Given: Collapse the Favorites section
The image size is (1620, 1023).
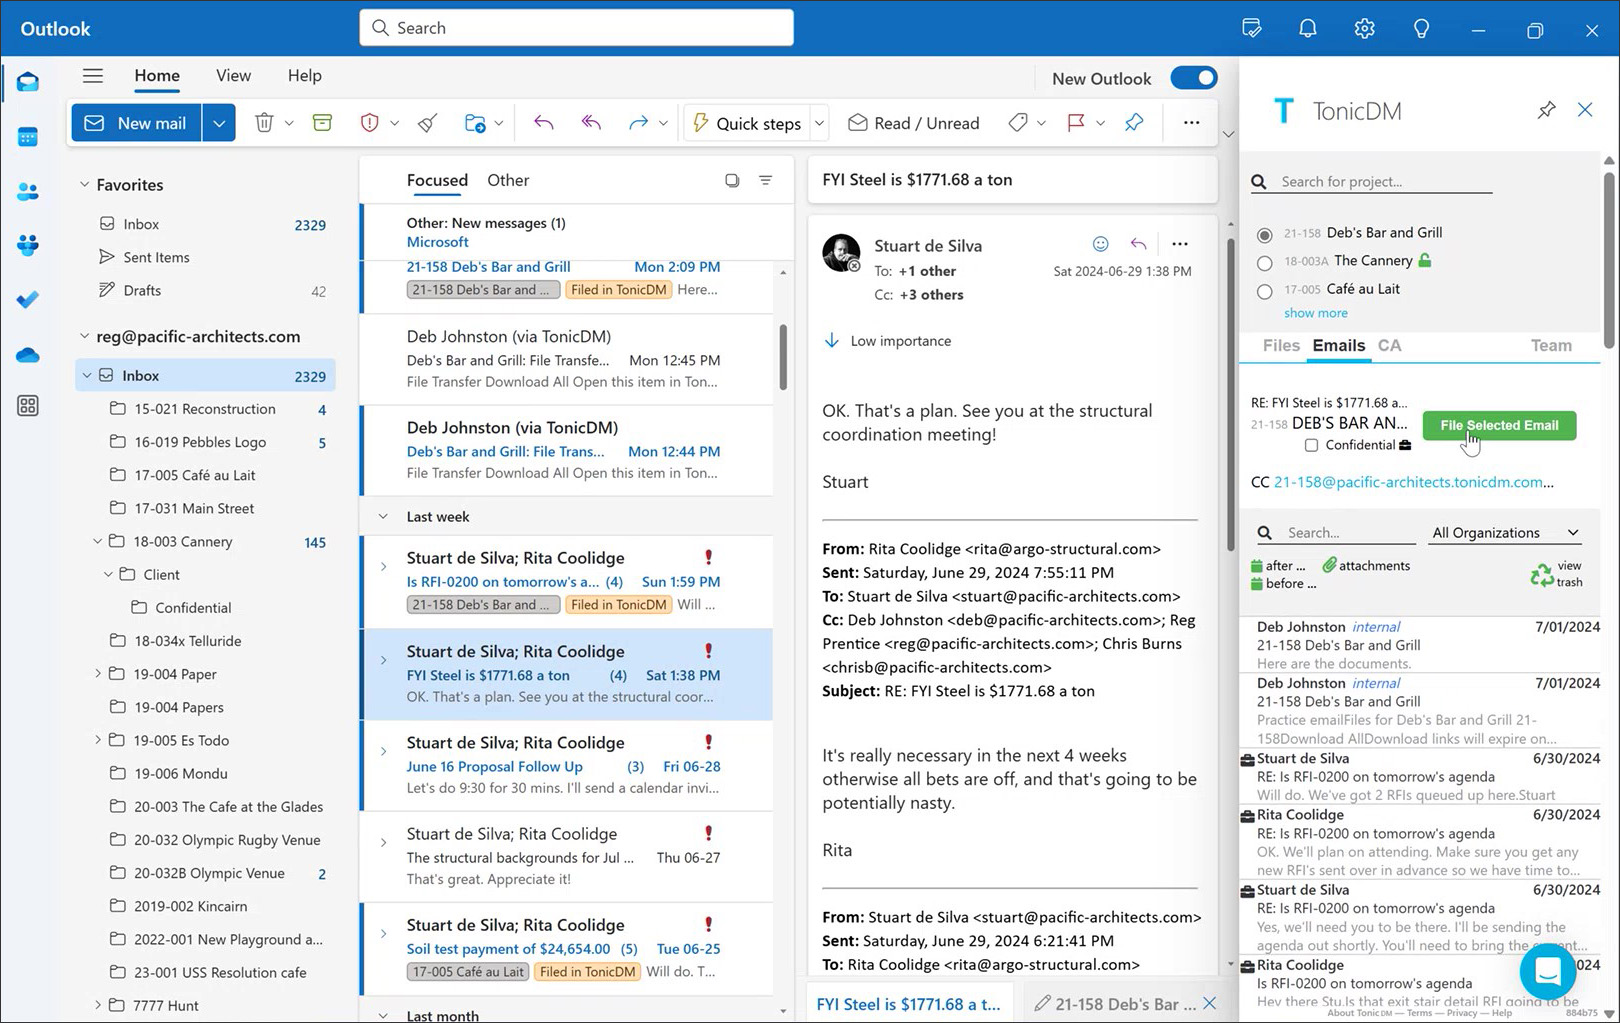Looking at the screenshot, I should pyautogui.click(x=84, y=184).
